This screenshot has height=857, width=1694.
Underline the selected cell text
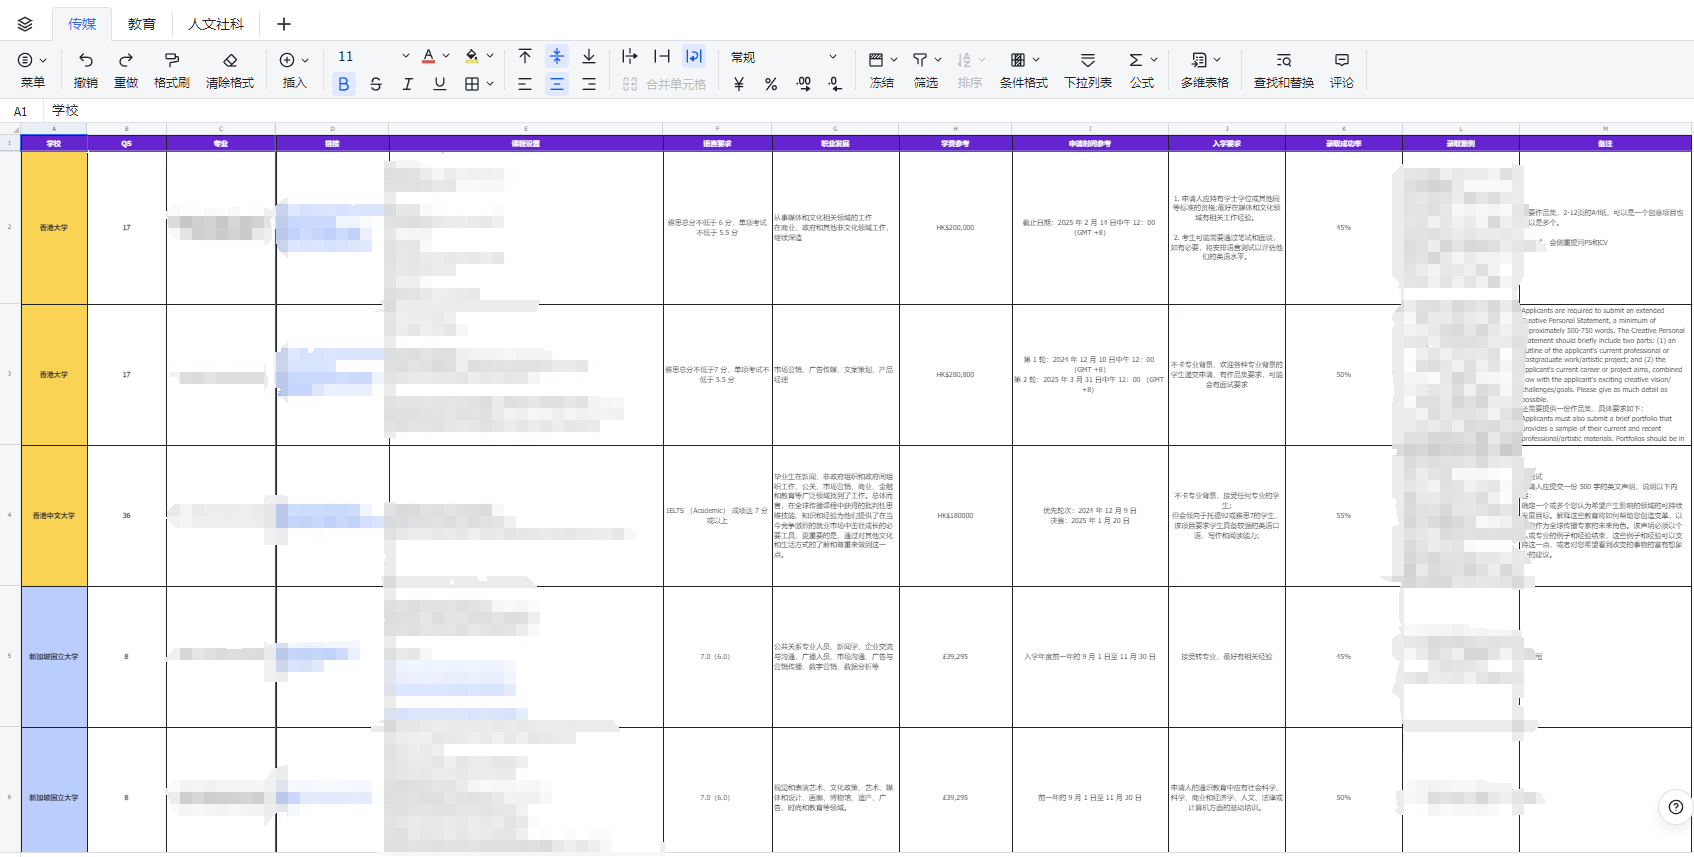click(440, 84)
